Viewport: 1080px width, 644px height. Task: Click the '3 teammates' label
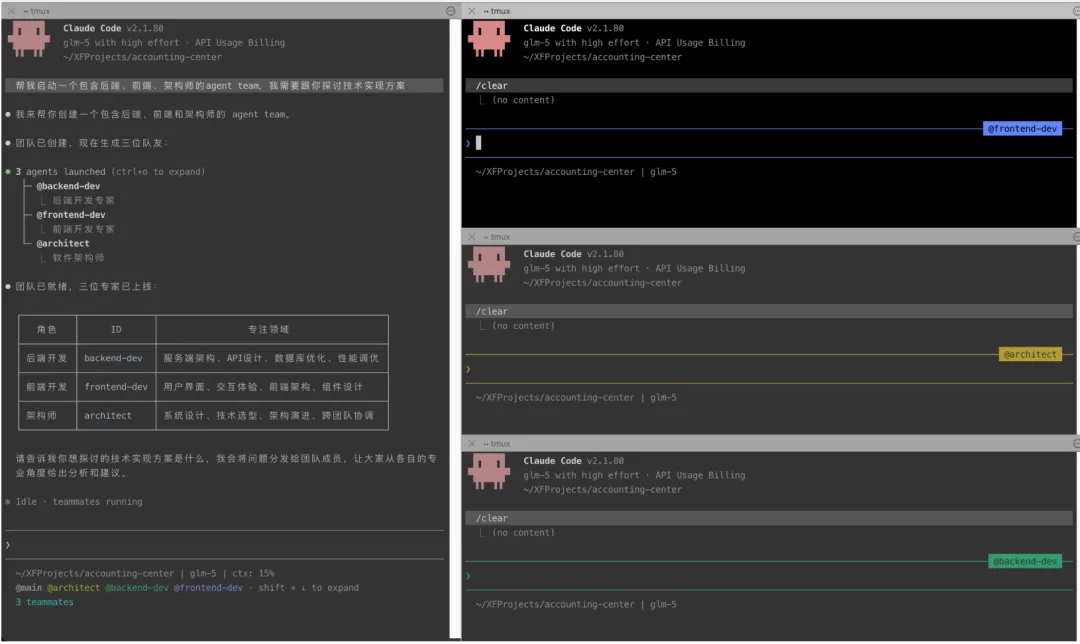[44, 602]
